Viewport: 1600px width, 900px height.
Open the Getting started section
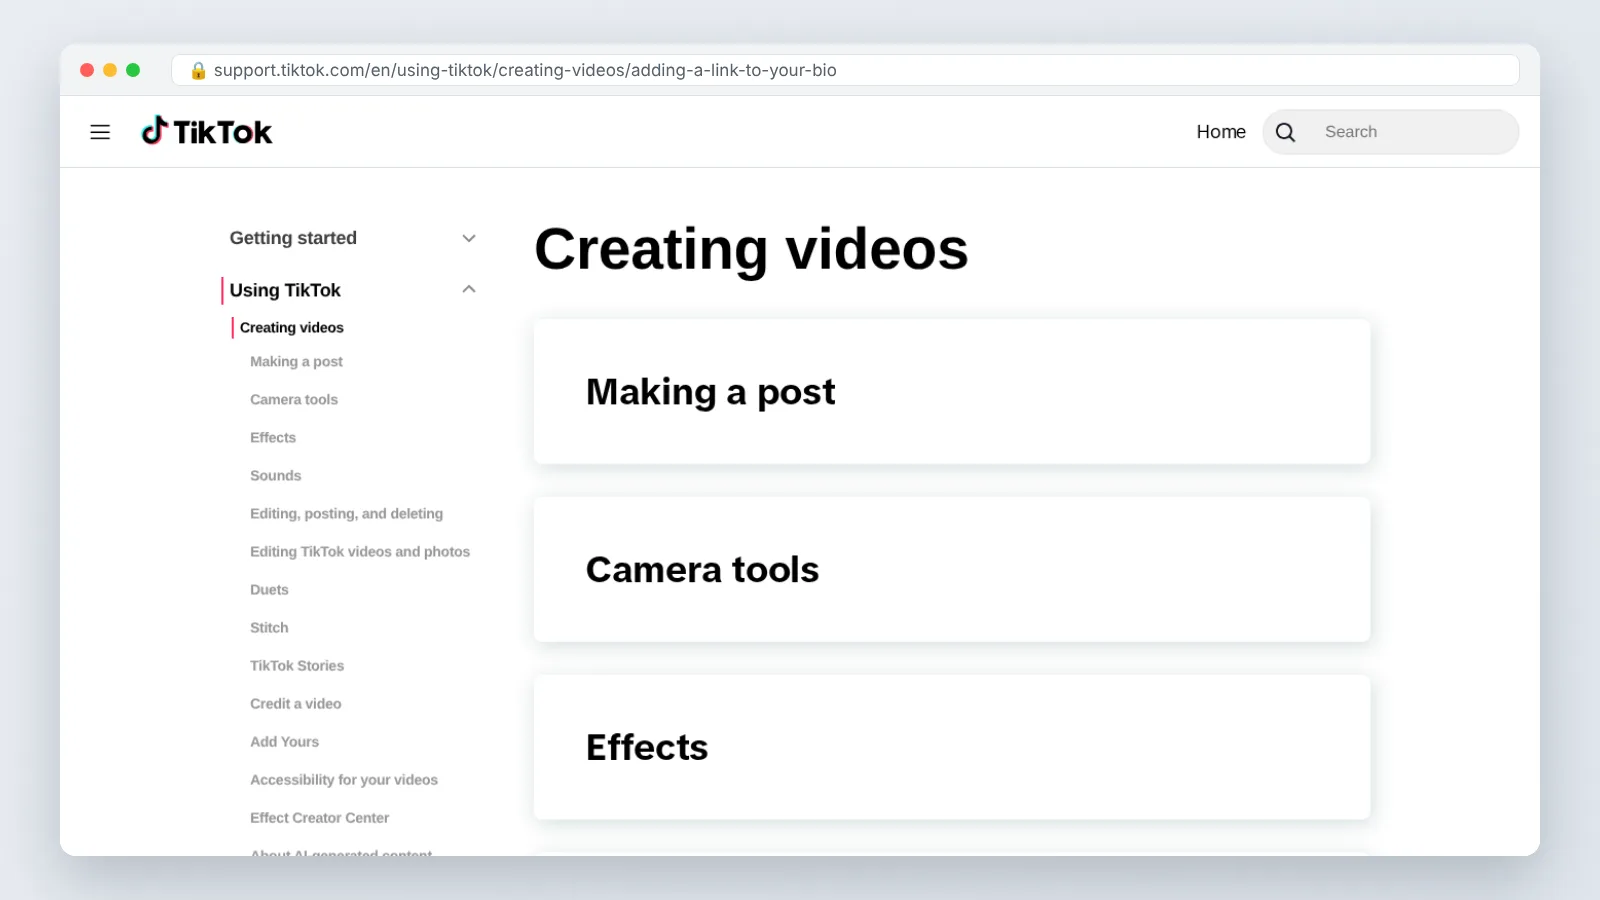tap(293, 238)
